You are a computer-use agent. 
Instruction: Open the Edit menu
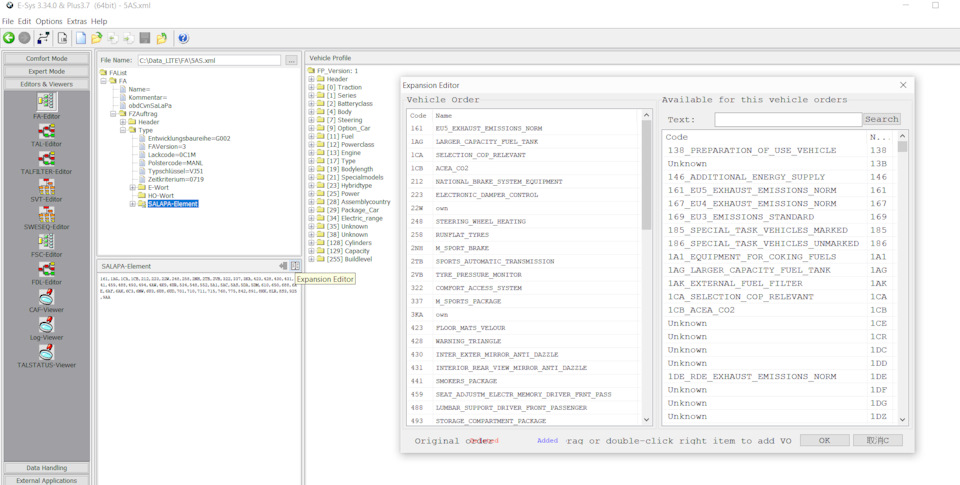(x=24, y=21)
